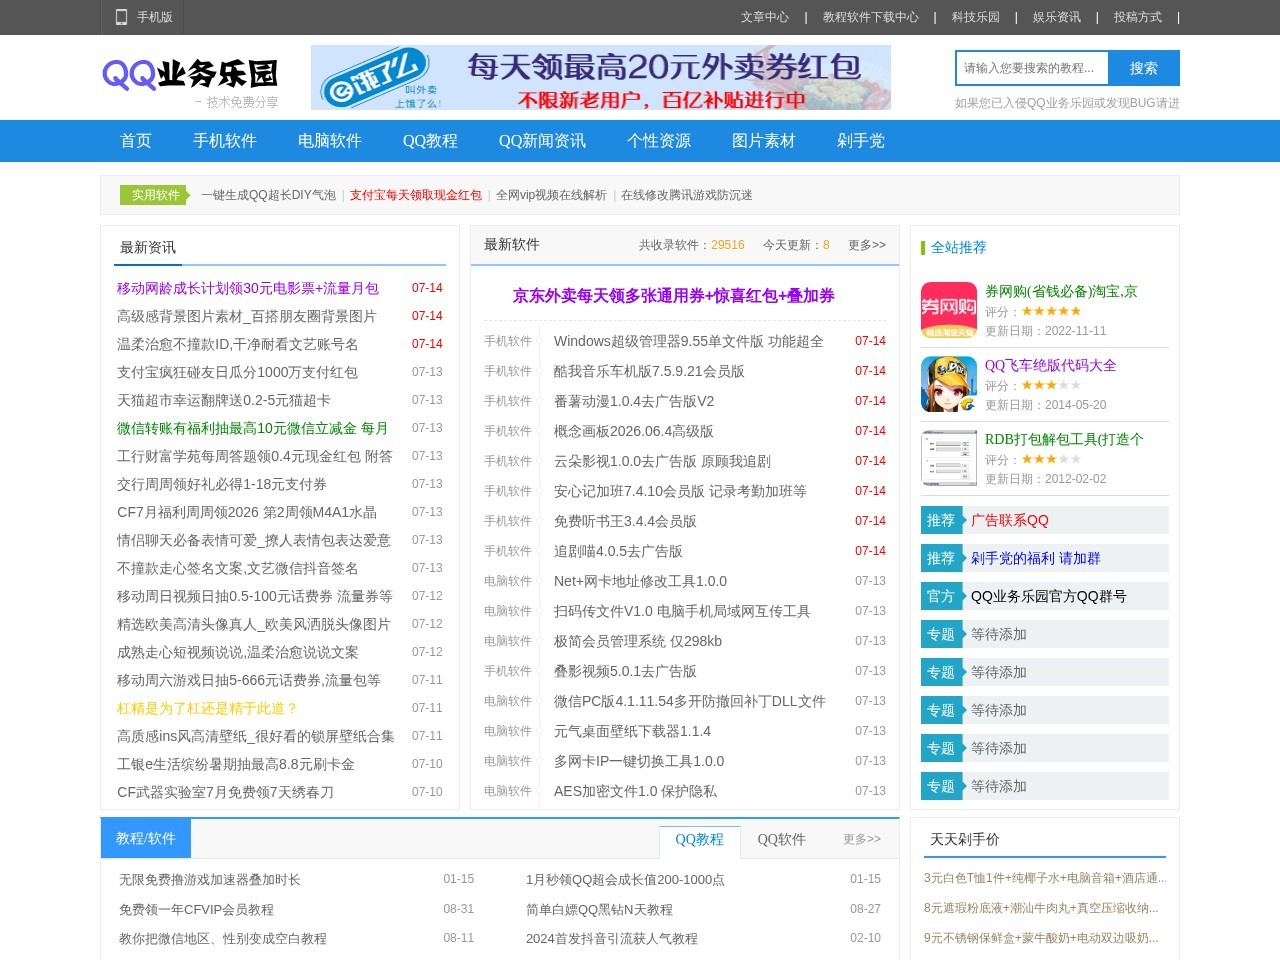The height and width of the screenshot is (960, 1280).
Task: Open 电脑软件 navigation item
Action: 330,141
